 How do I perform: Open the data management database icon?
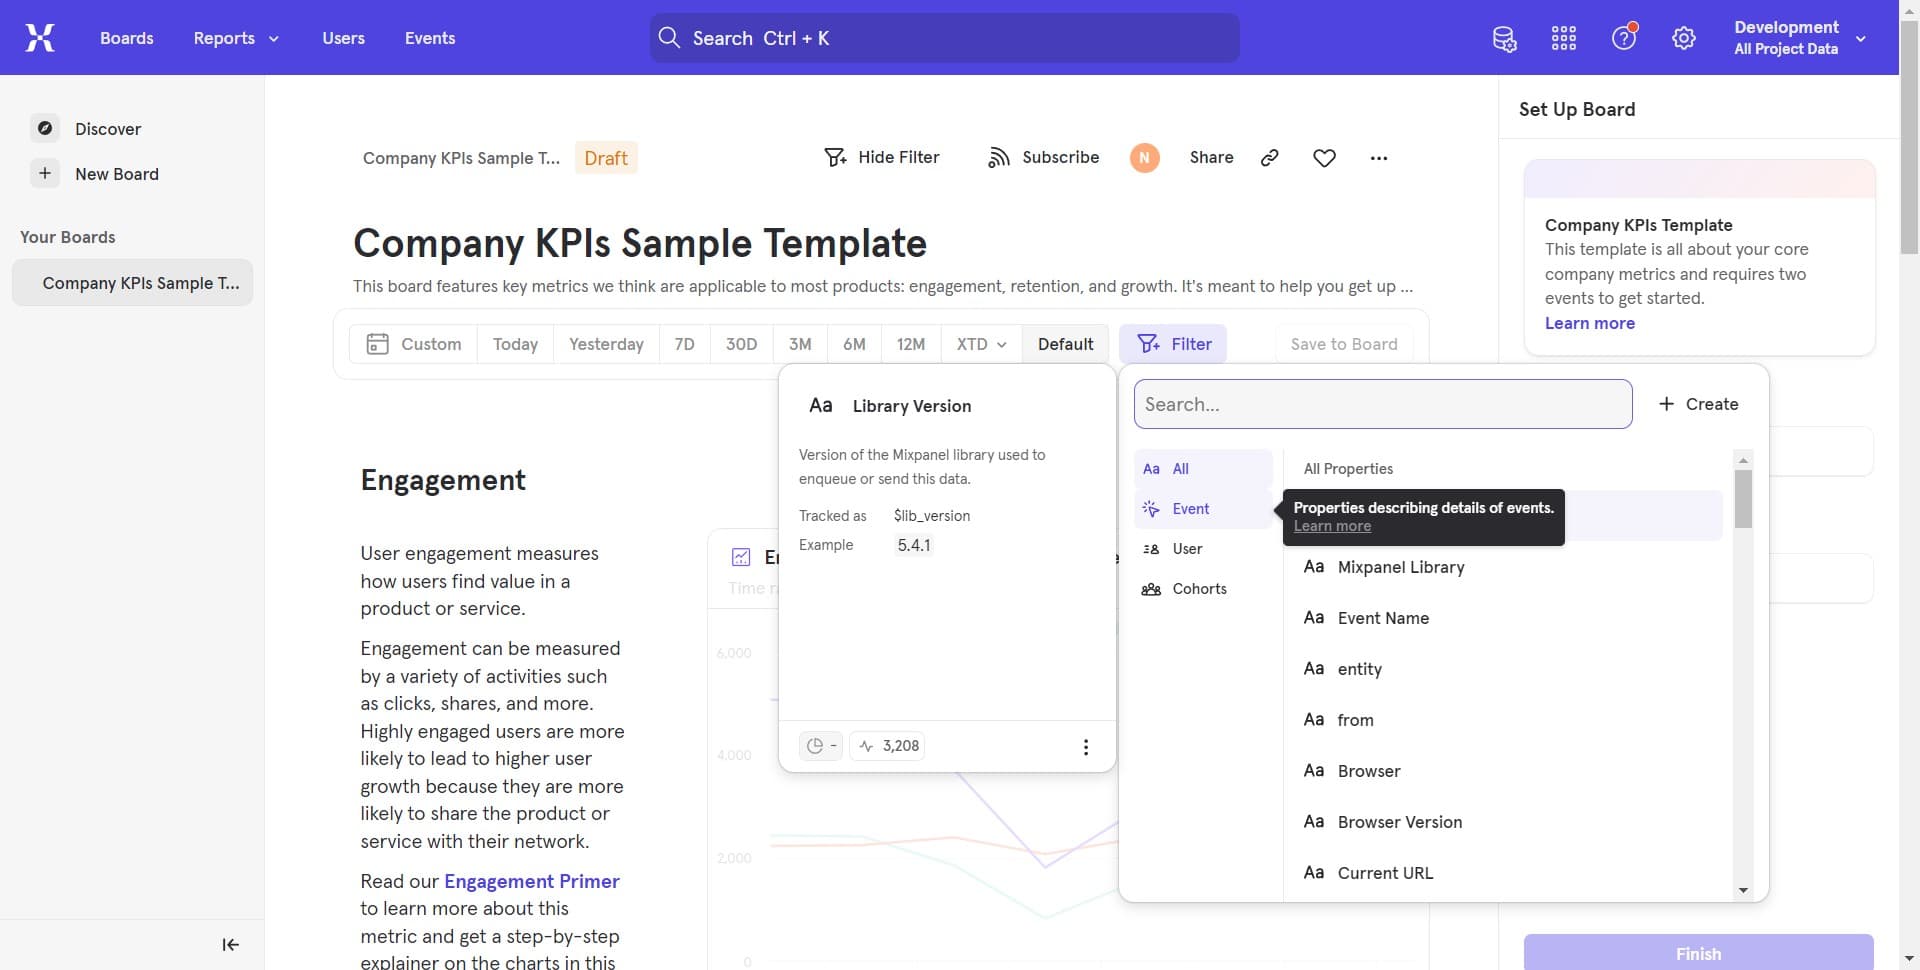(1504, 38)
